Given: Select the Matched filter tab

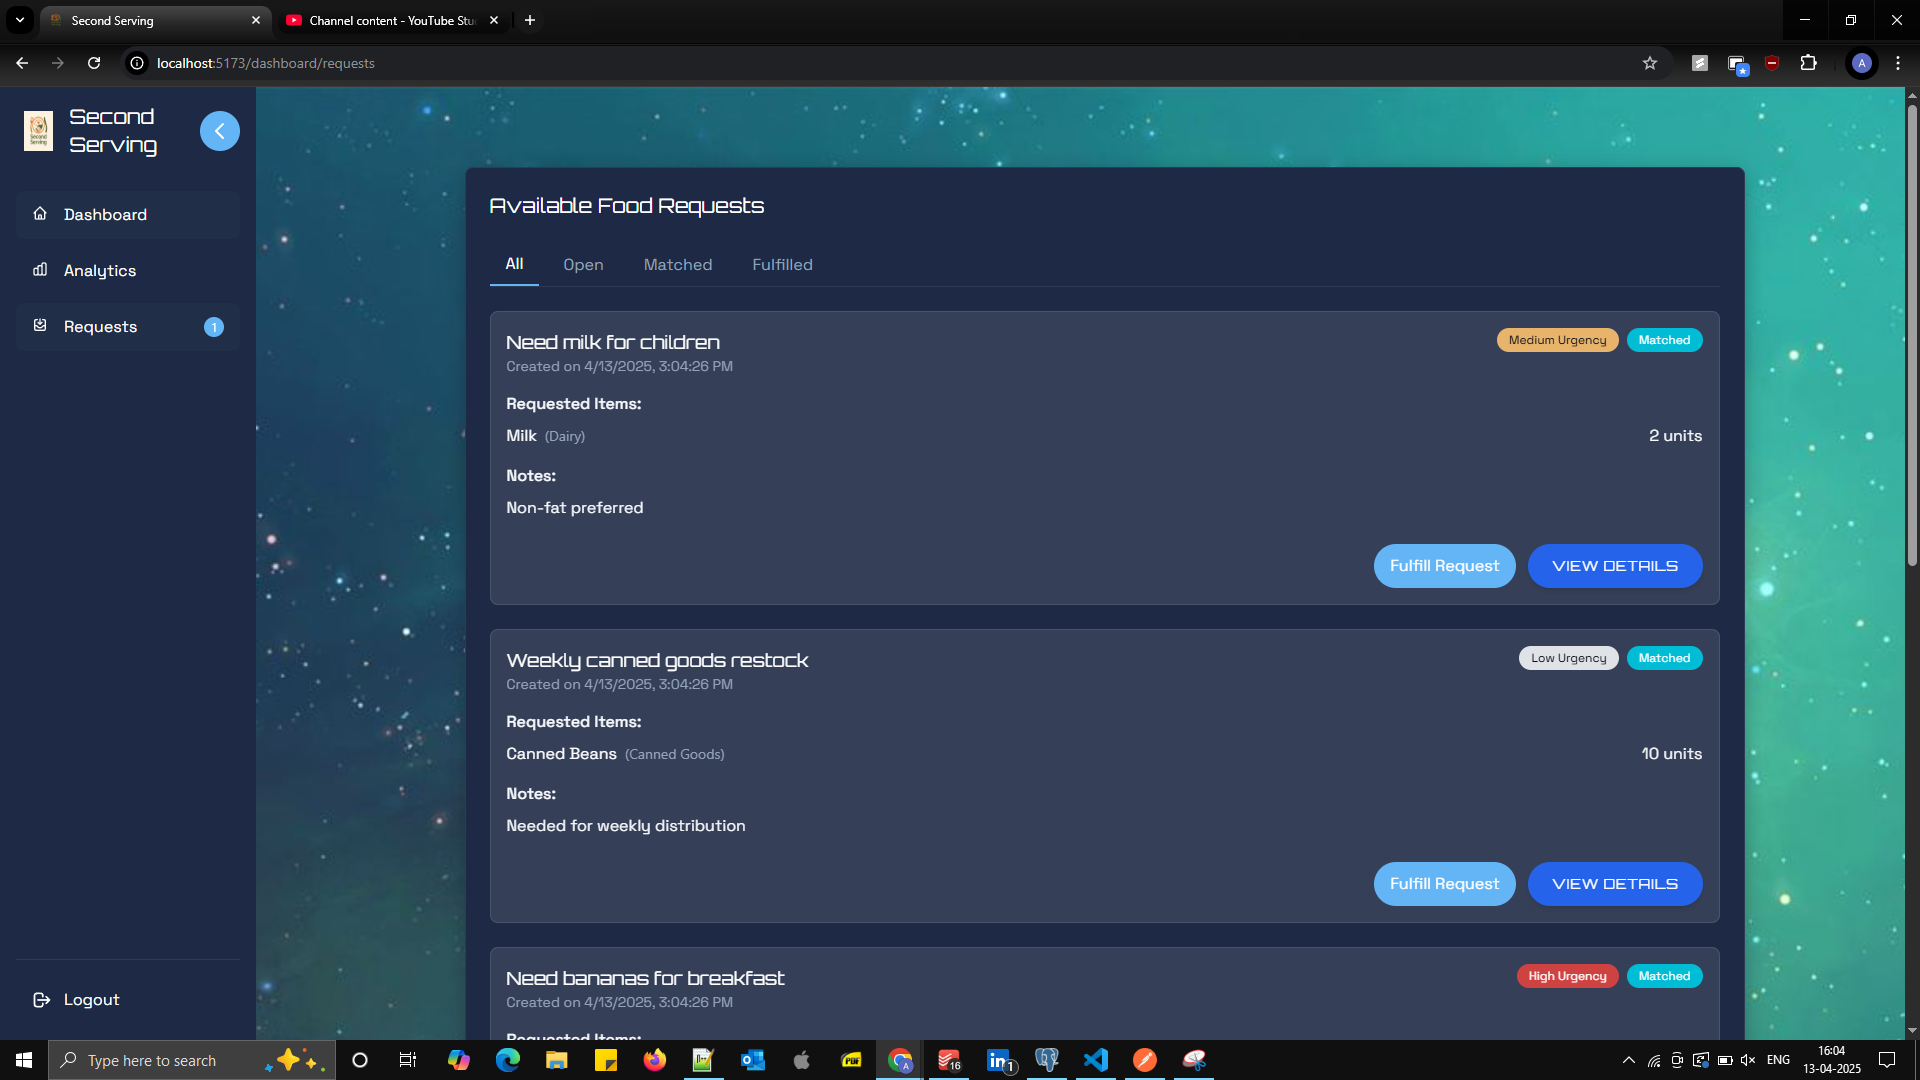Looking at the screenshot, I should [x=677, y=265].
